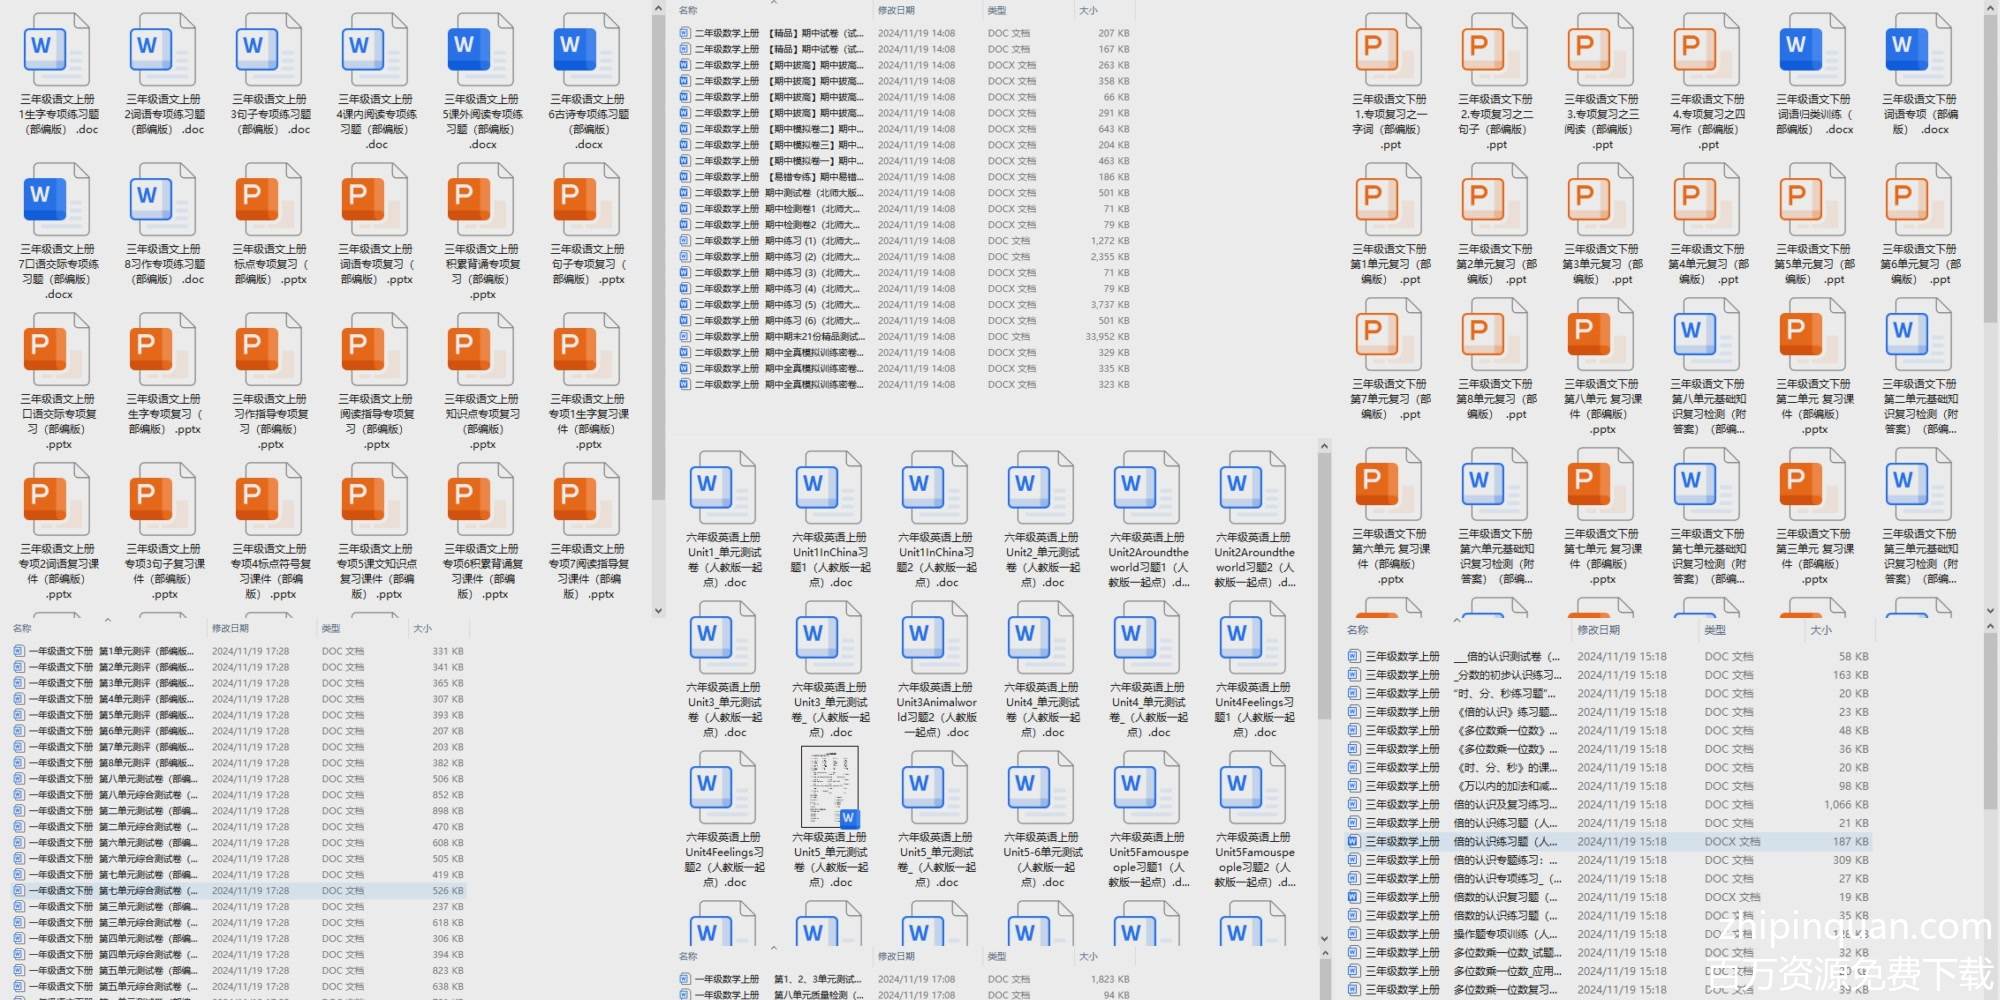Open the Unit5 document showing a page preview
2000x1000 pixels.
(830, 820)
